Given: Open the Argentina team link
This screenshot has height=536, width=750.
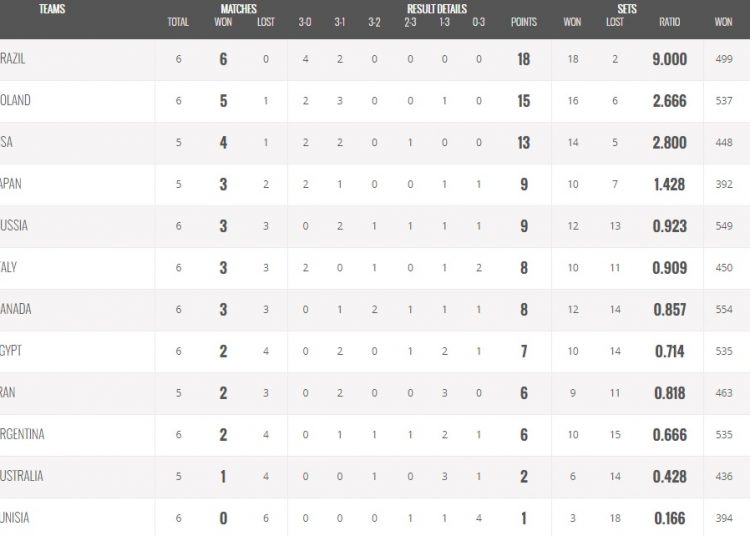Looking at the screenshot, I should click(22, 434).
